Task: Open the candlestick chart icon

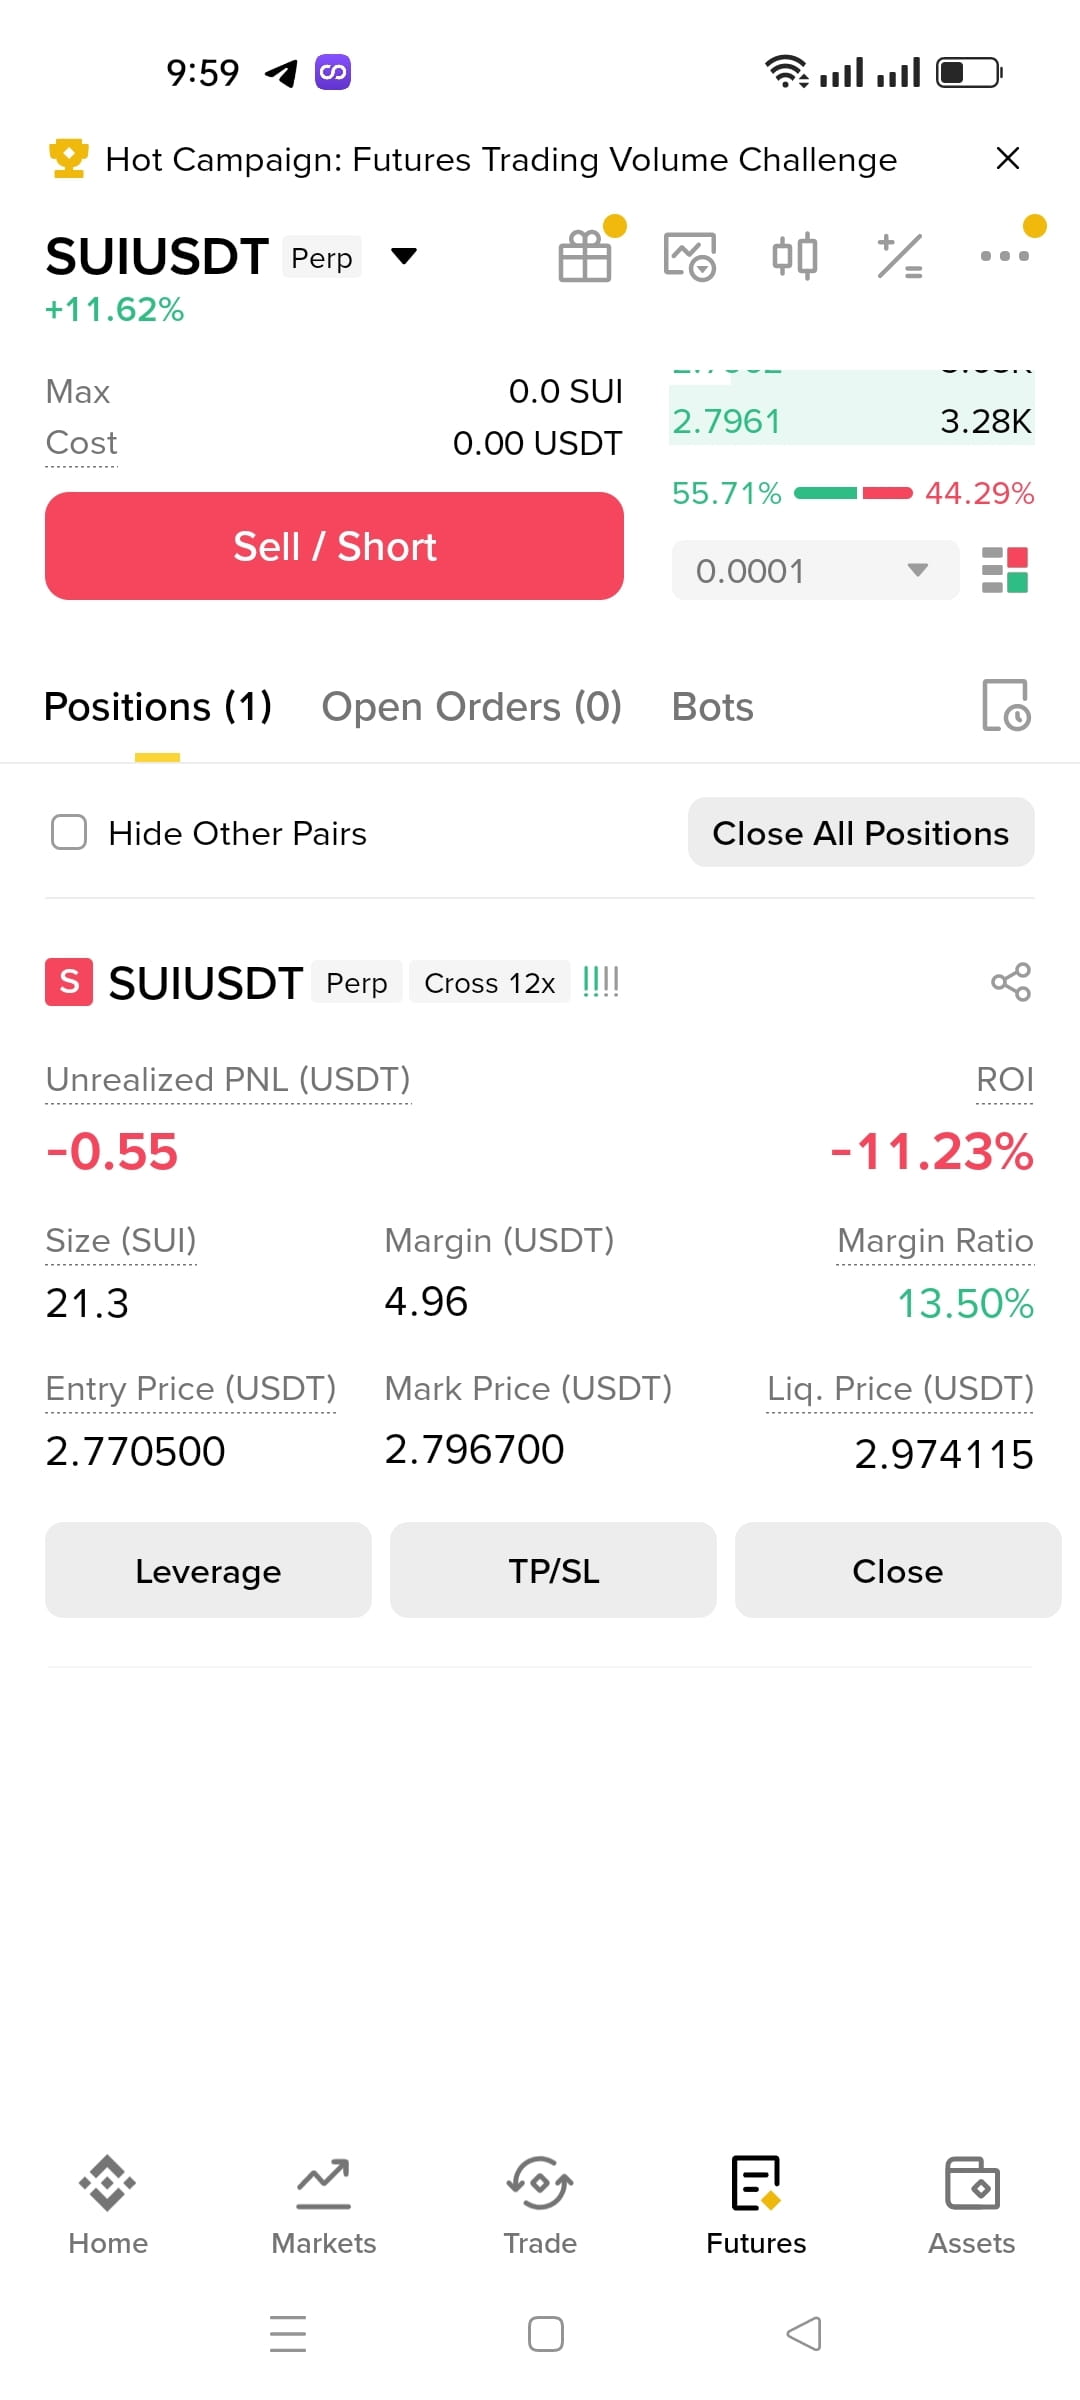Action: pos(795,256)
